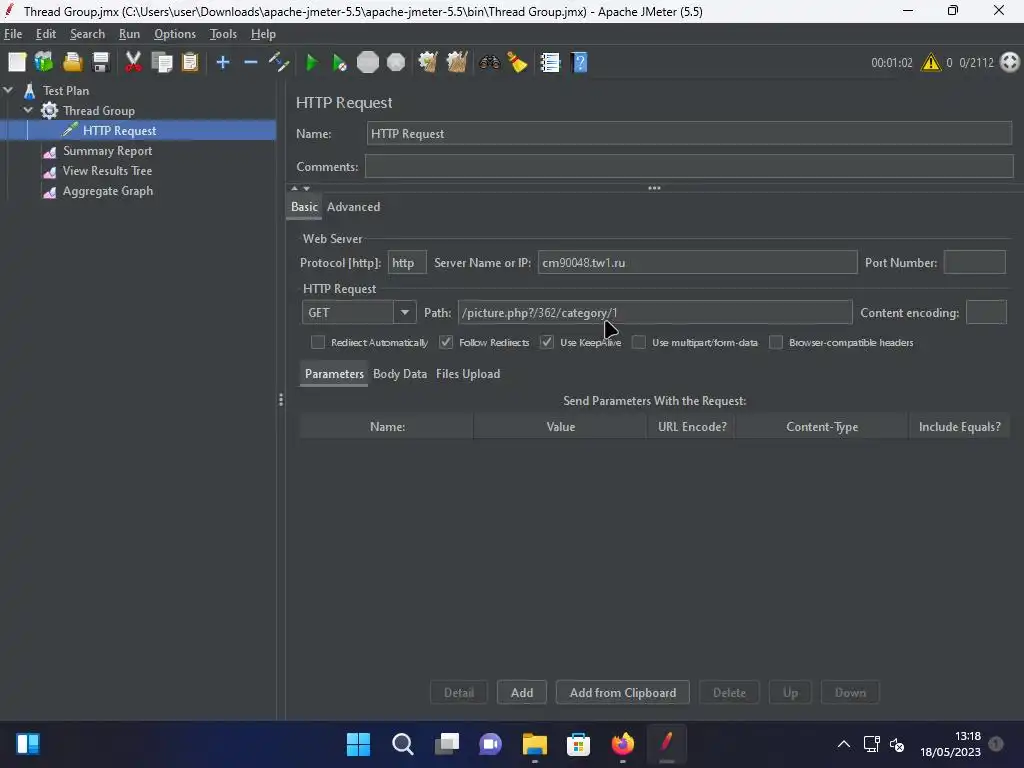Save the test plan with disk icon
The height and width of the screenshot is (768, 1024).
[101, 63]
